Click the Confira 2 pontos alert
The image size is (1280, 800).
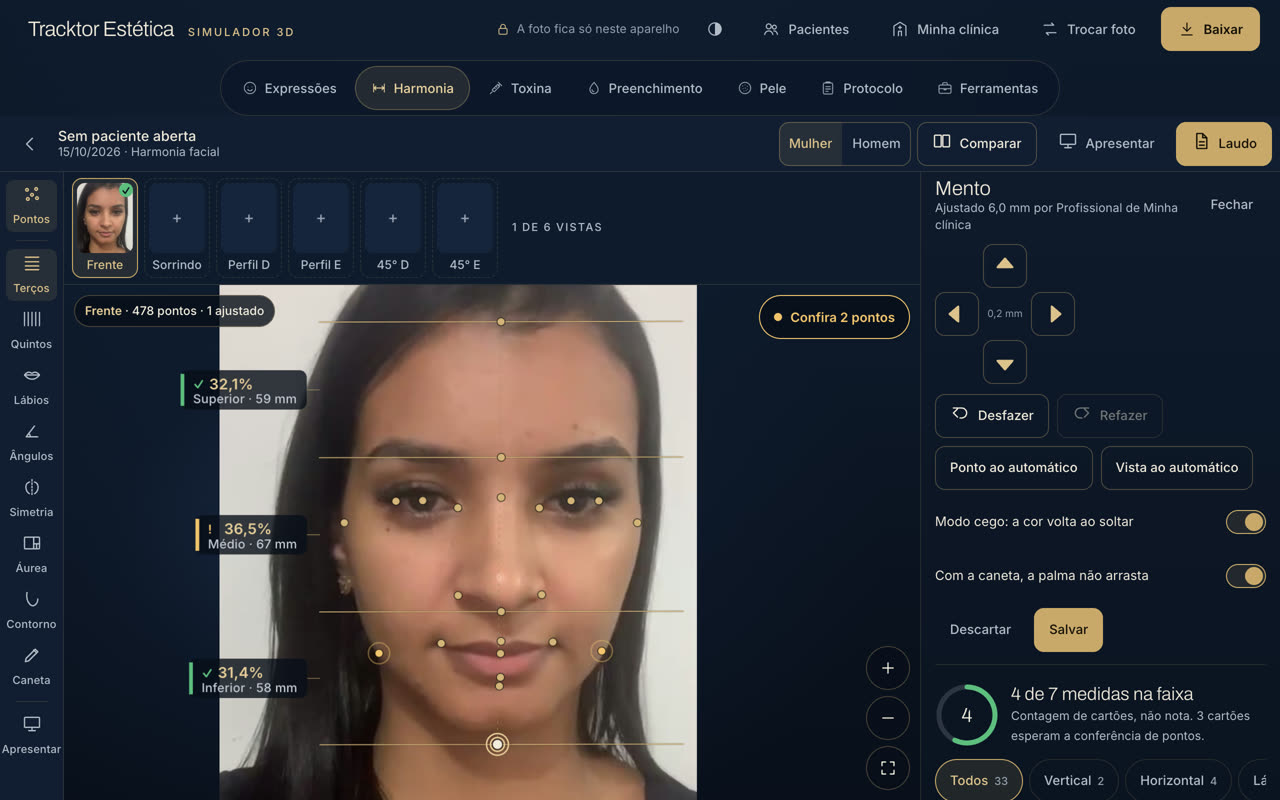click(834, 317)
